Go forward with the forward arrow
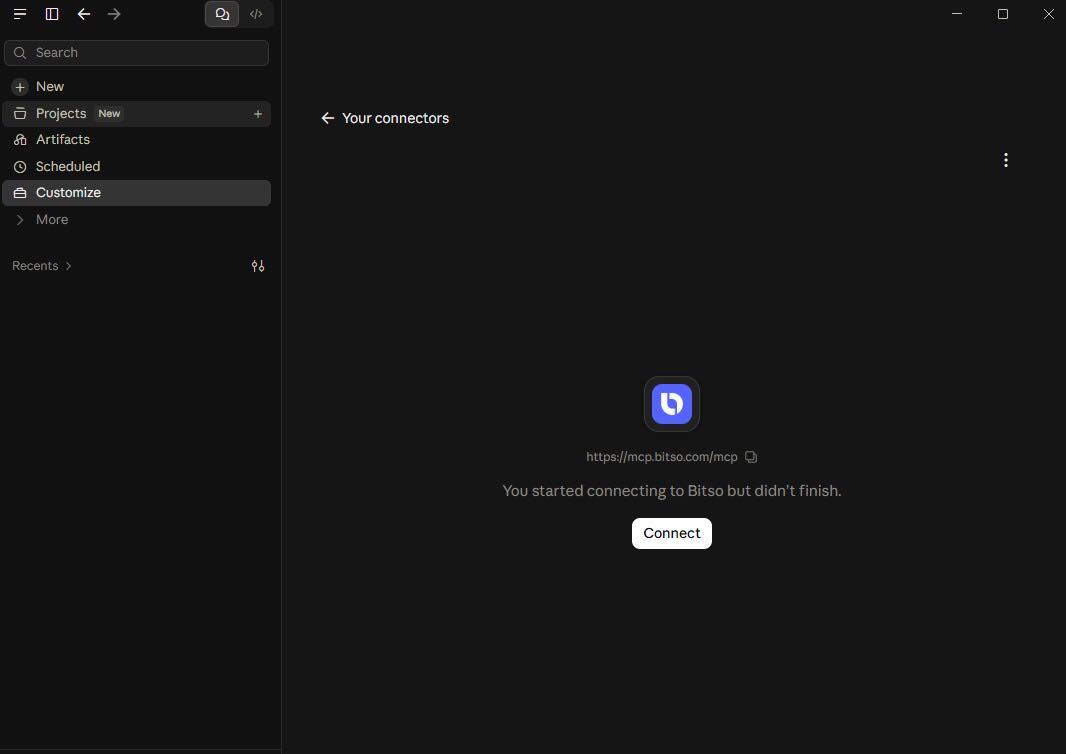The image size is (1066, 754). tap(114, 14)
